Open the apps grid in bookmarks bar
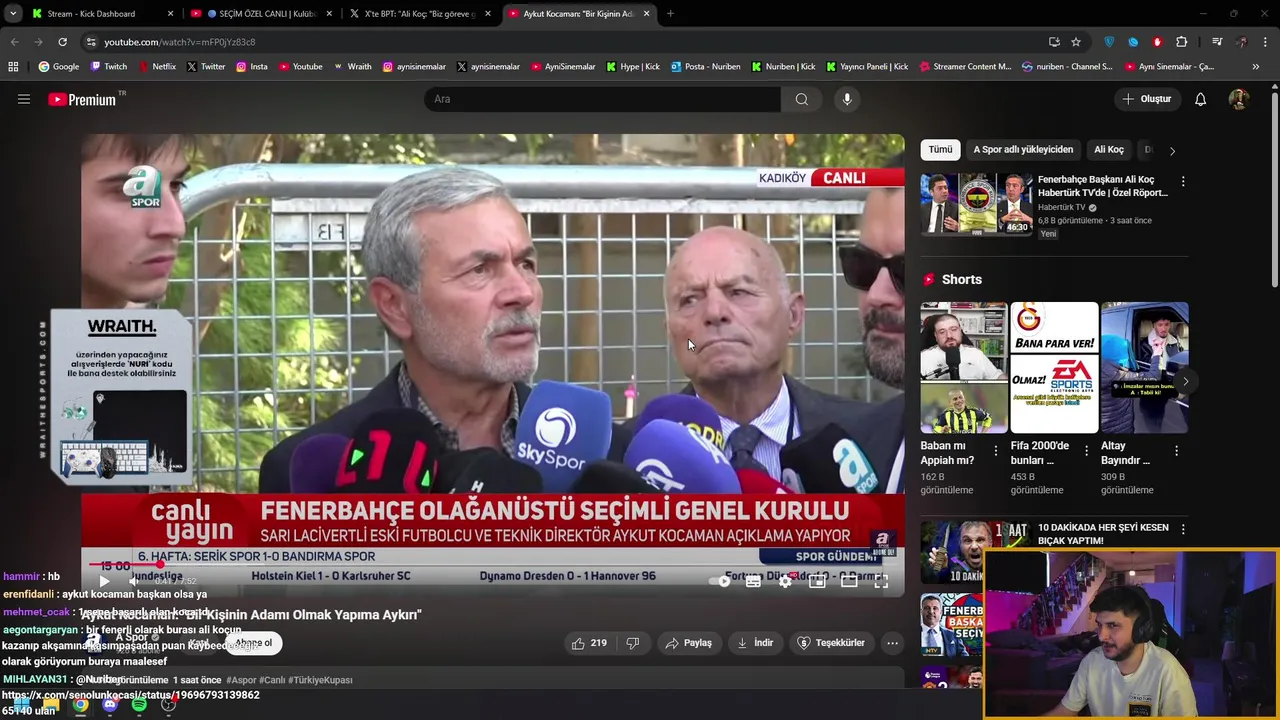This screenshot has width=1280, height=720. click(x=13, y=67)
